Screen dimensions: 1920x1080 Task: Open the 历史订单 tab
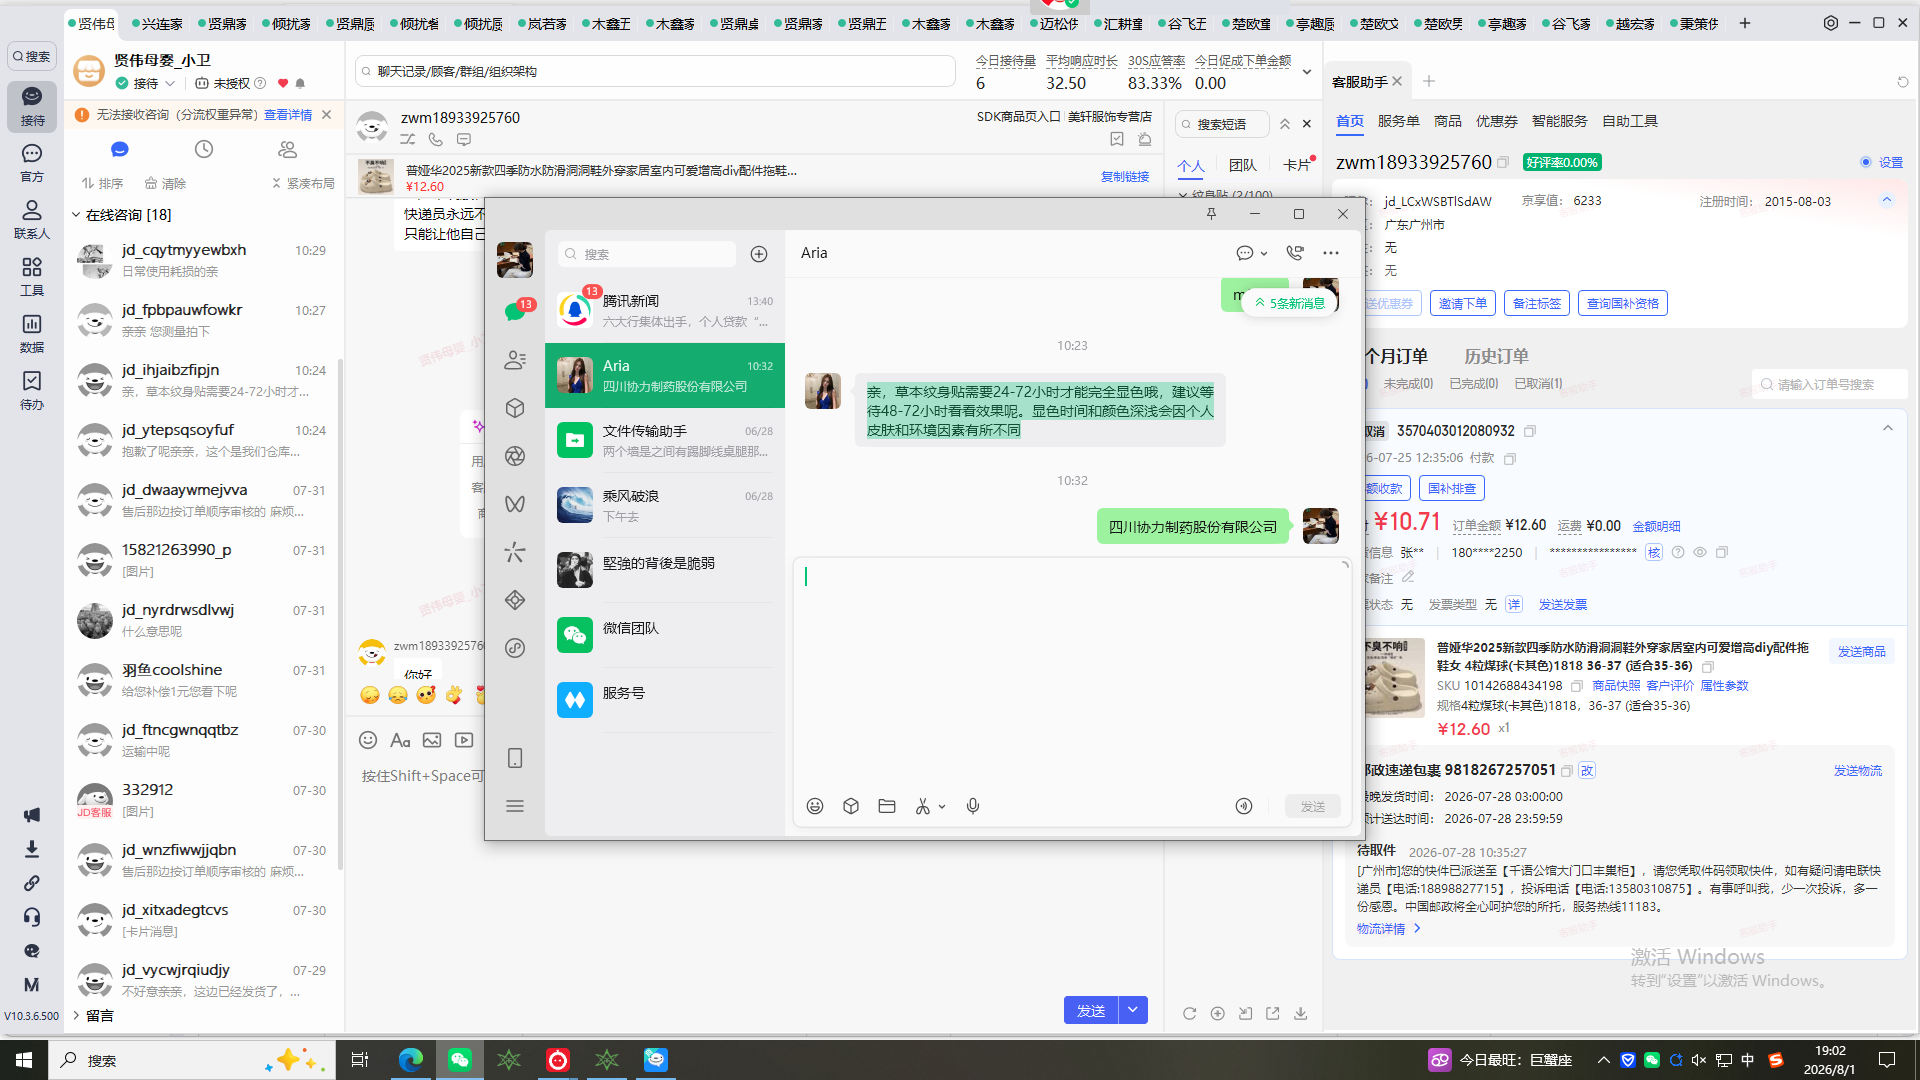[x=1496, y=356]
